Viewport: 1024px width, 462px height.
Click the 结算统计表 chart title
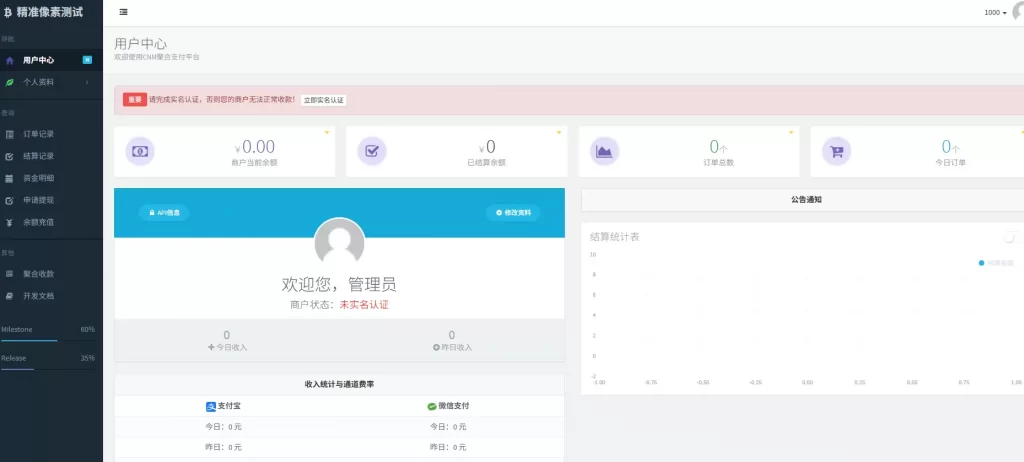(615, 237)
